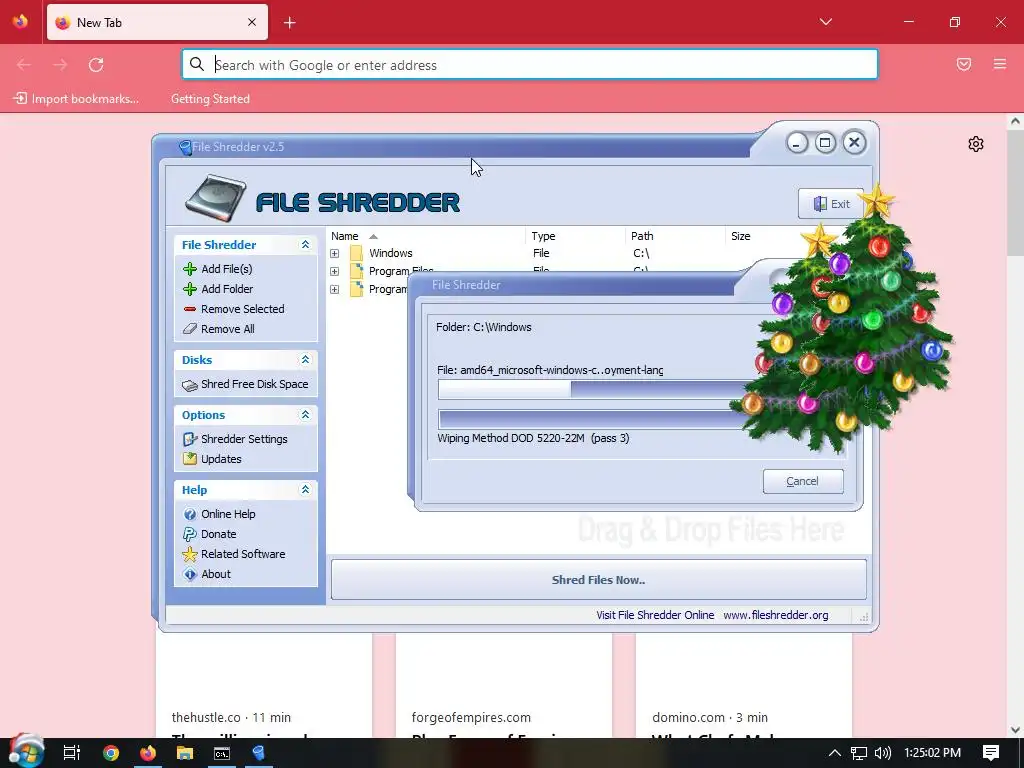Open Command Prompt from the taskbar
The image size is (1024, 768).
coord(222,753)
